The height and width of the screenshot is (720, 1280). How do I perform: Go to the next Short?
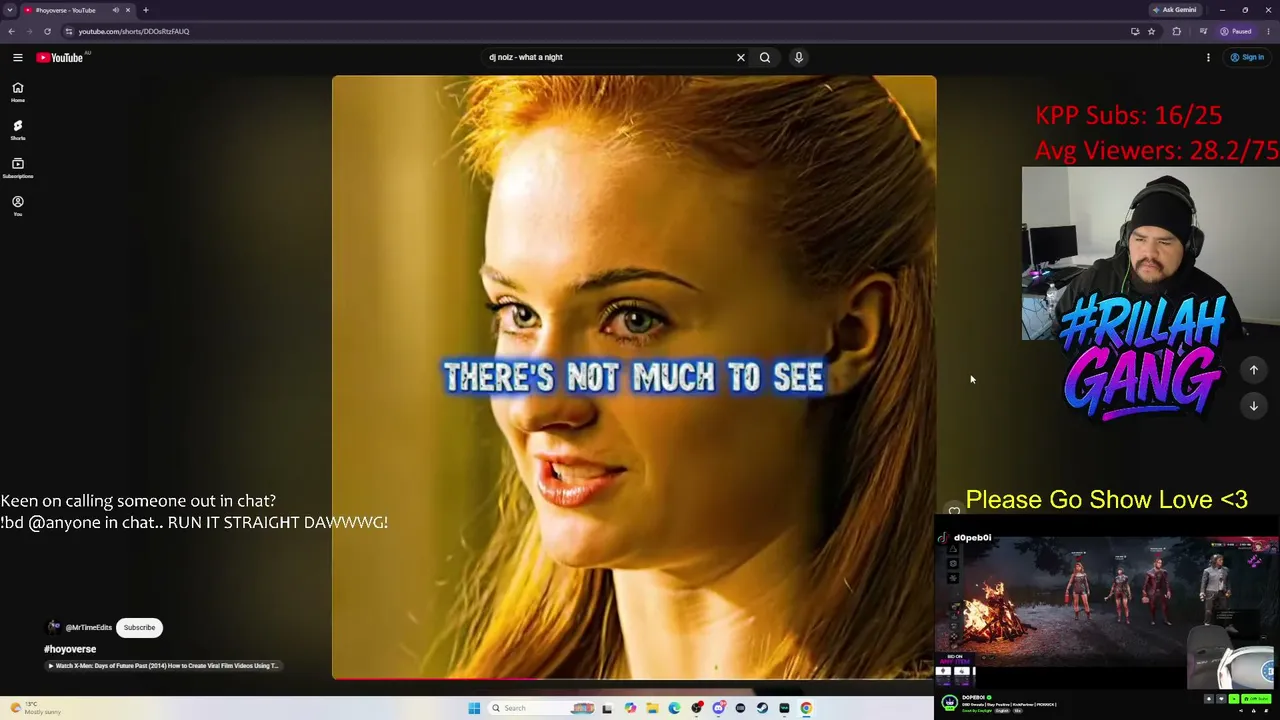point(1253,405)
